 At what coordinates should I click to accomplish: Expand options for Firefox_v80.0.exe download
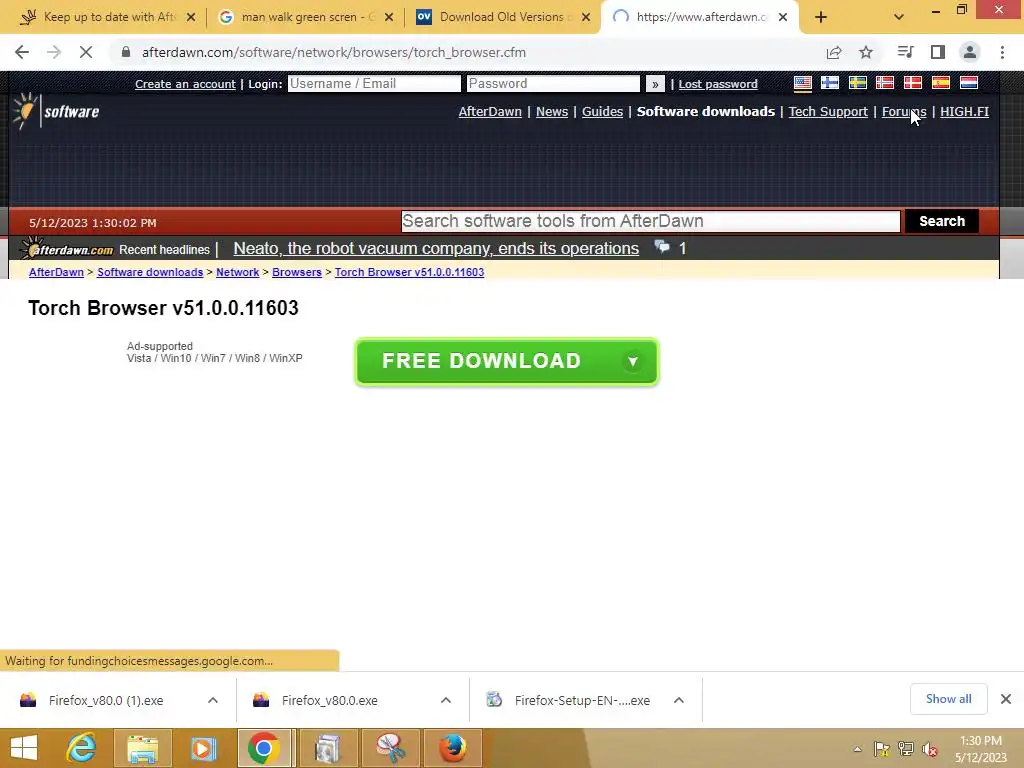coord(446,700)
